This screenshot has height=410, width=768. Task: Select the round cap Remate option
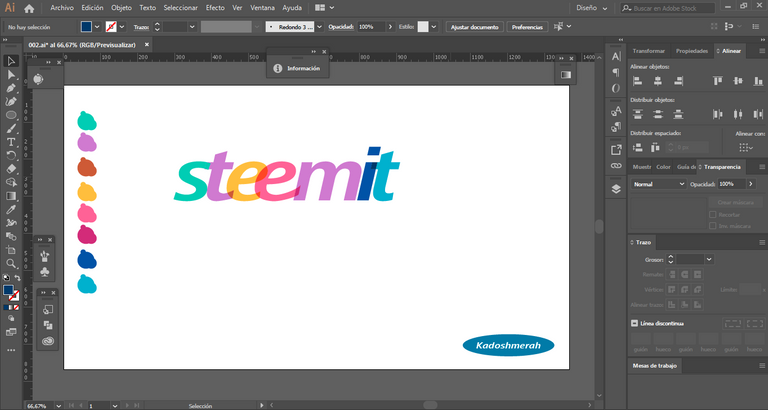click(685, 275)
